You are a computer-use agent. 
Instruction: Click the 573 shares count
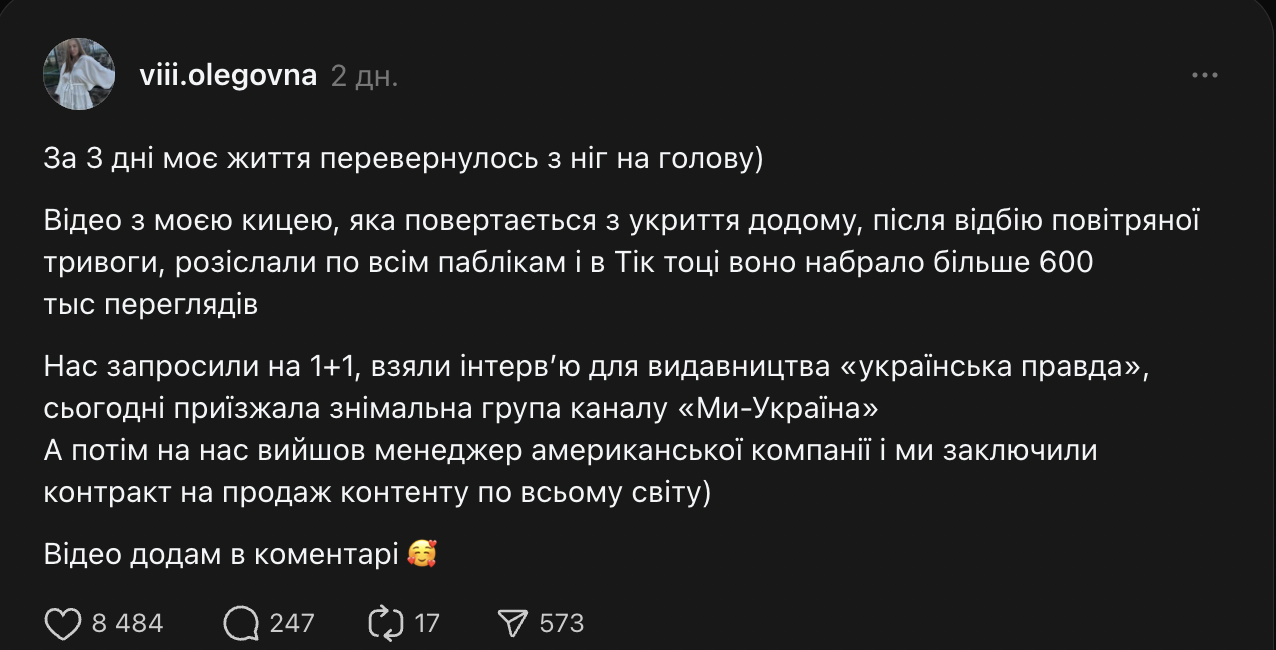tap(561, 623)
